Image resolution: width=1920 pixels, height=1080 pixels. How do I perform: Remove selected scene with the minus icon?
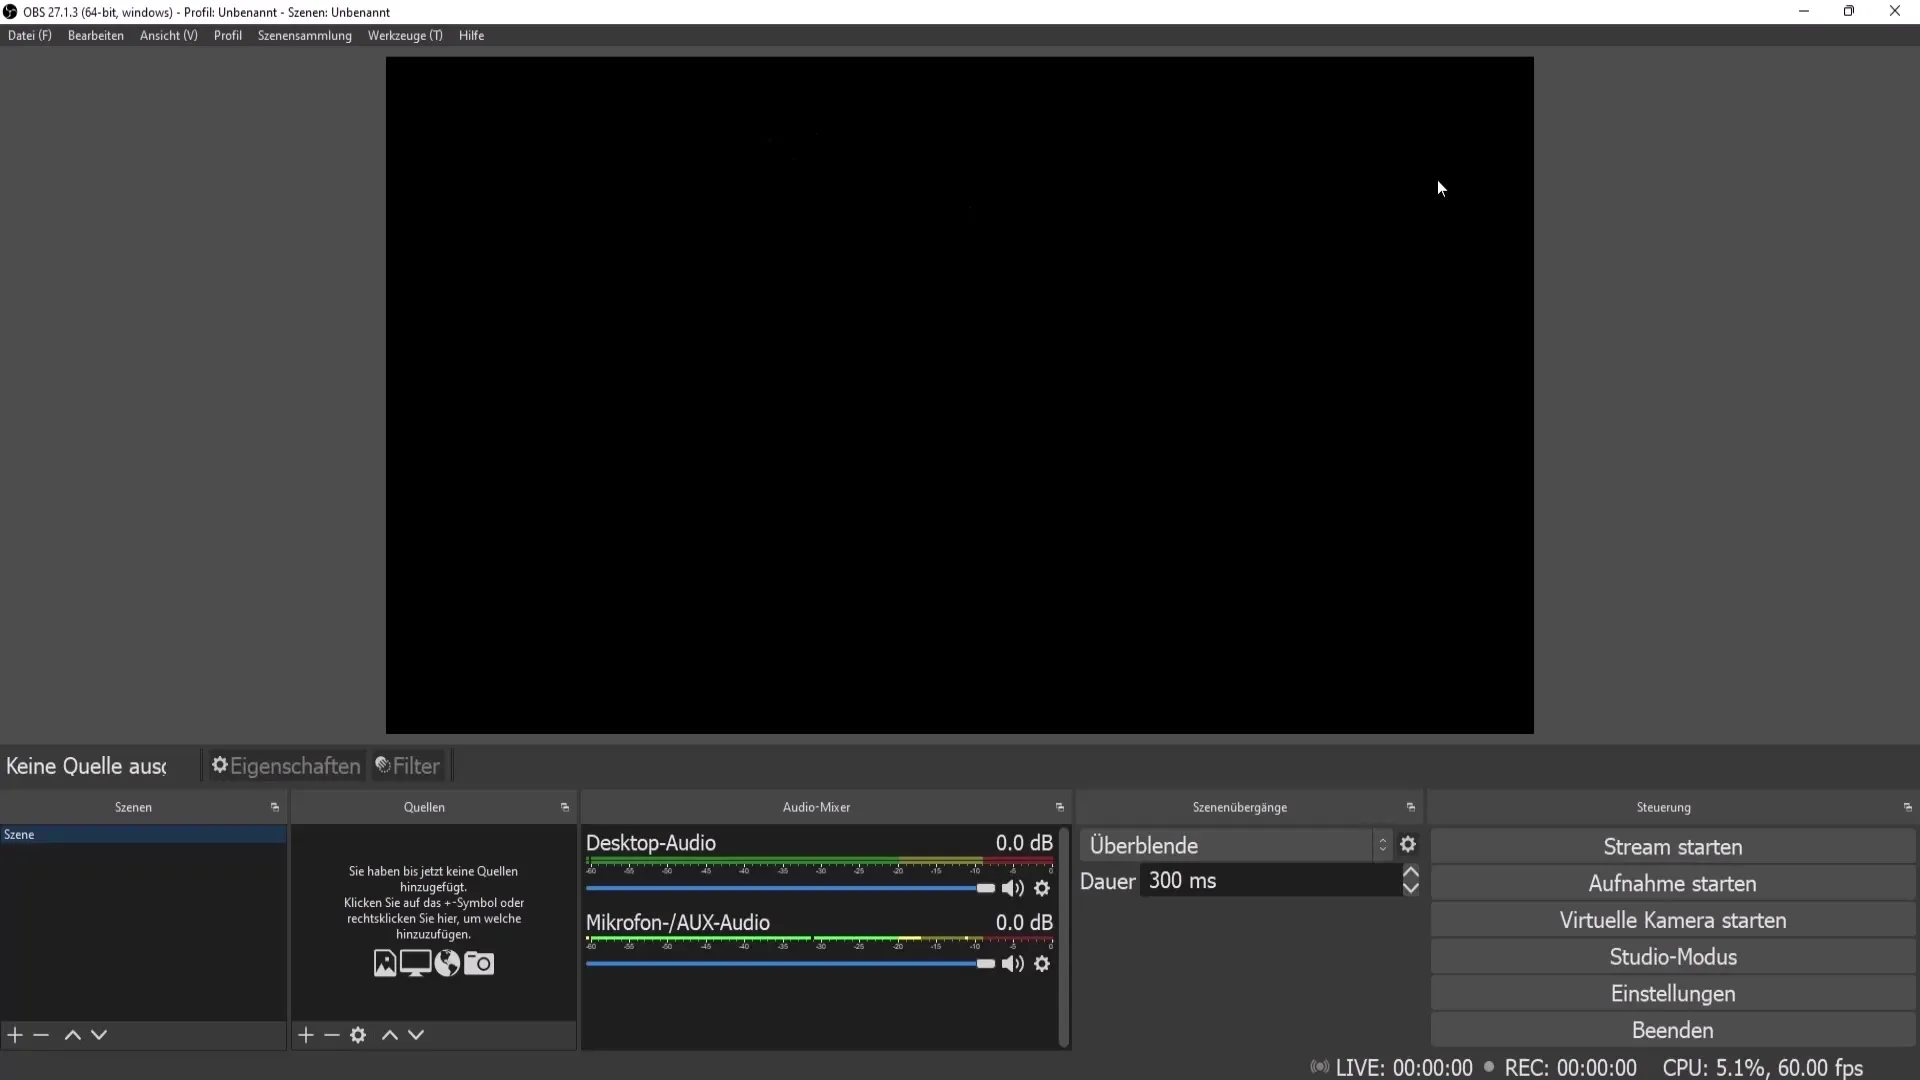pos(41,1035)
